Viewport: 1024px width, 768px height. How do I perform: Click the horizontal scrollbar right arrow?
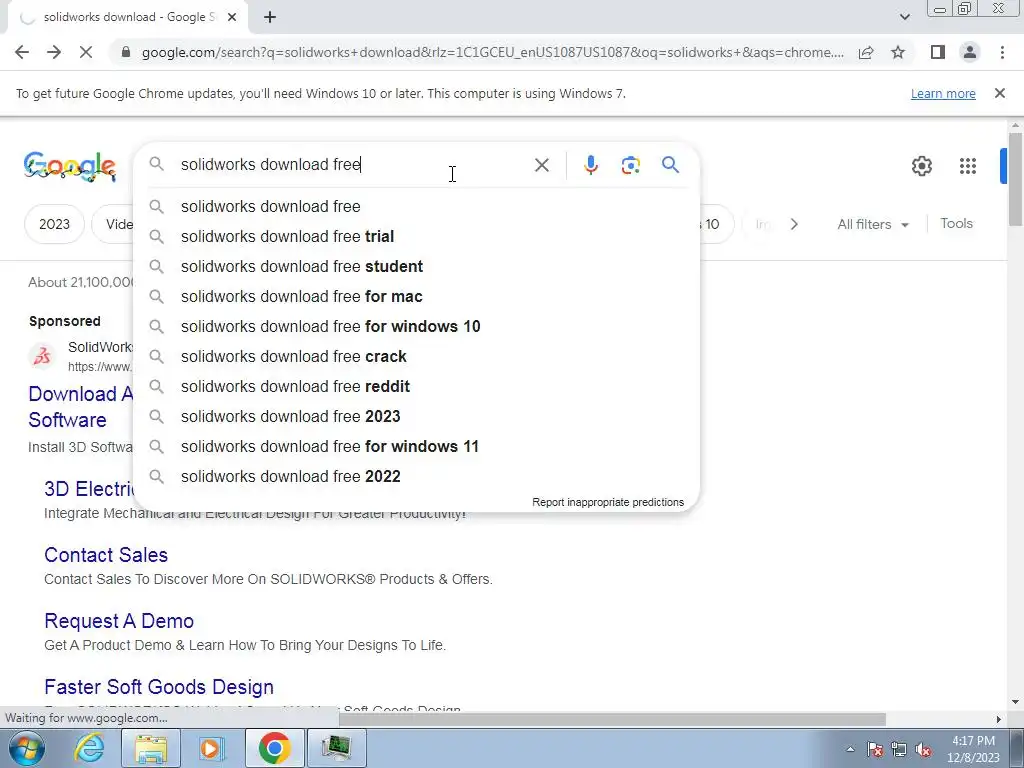(x=998, y=719)
